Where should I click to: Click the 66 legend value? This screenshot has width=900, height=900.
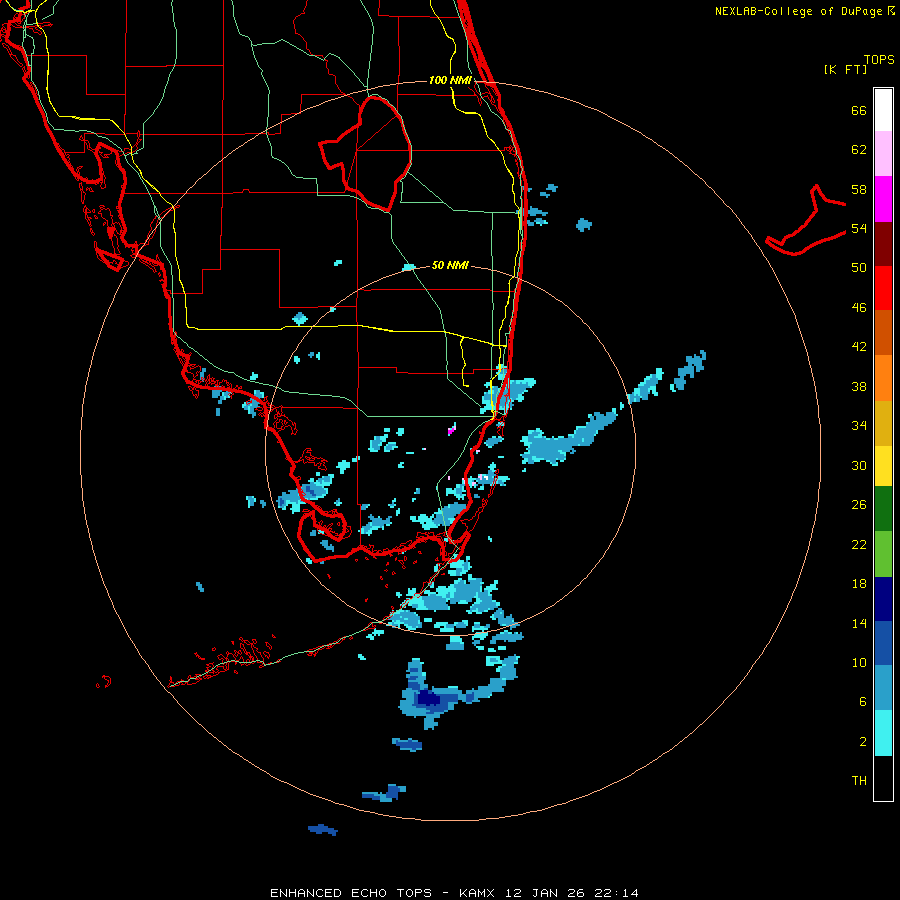859,110
